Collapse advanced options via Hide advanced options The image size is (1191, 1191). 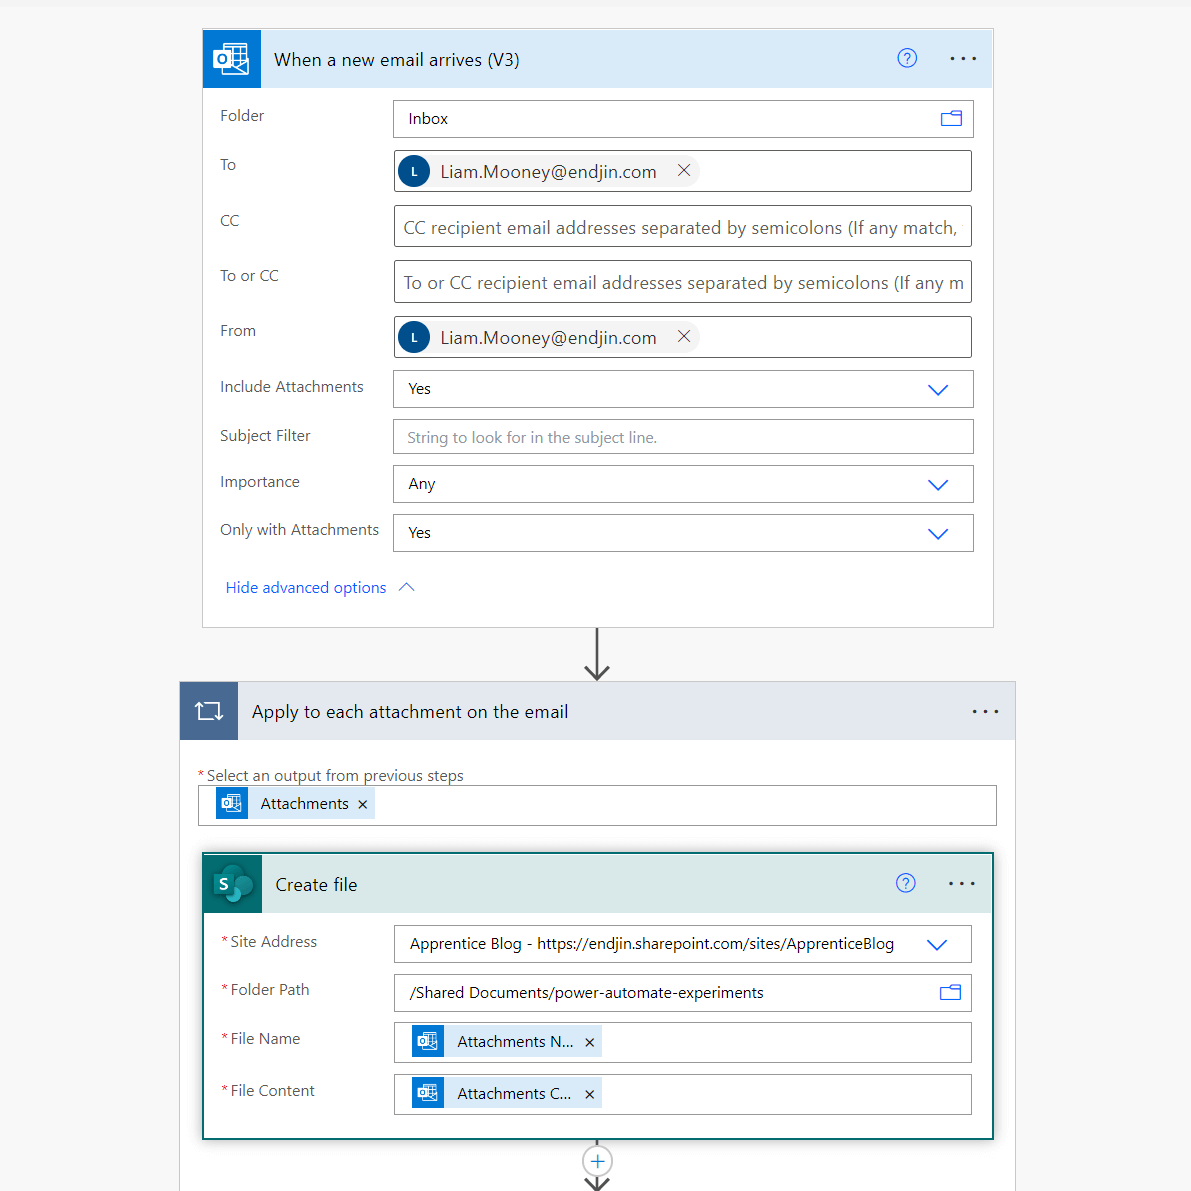(x=306, y=587)
